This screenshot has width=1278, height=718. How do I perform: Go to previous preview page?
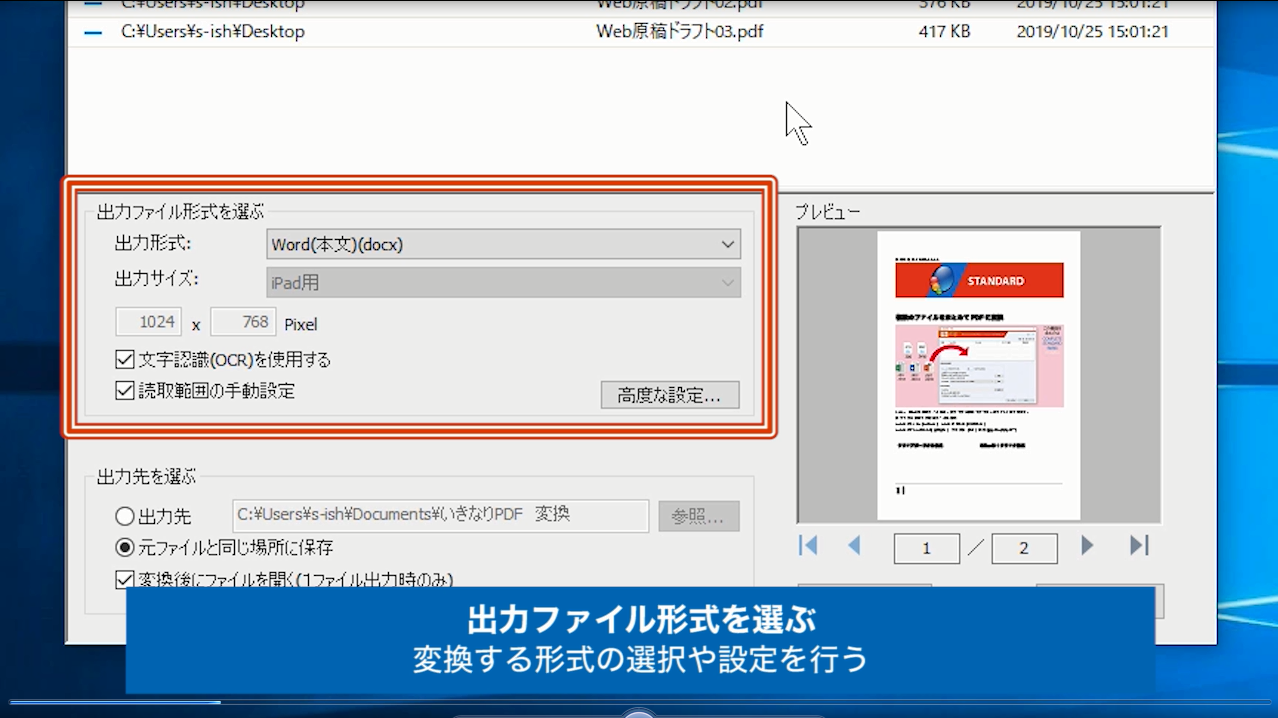855,547
